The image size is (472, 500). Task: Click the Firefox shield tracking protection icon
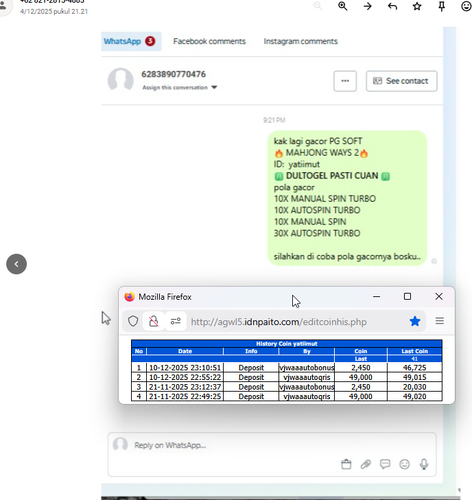click(133, 321)
